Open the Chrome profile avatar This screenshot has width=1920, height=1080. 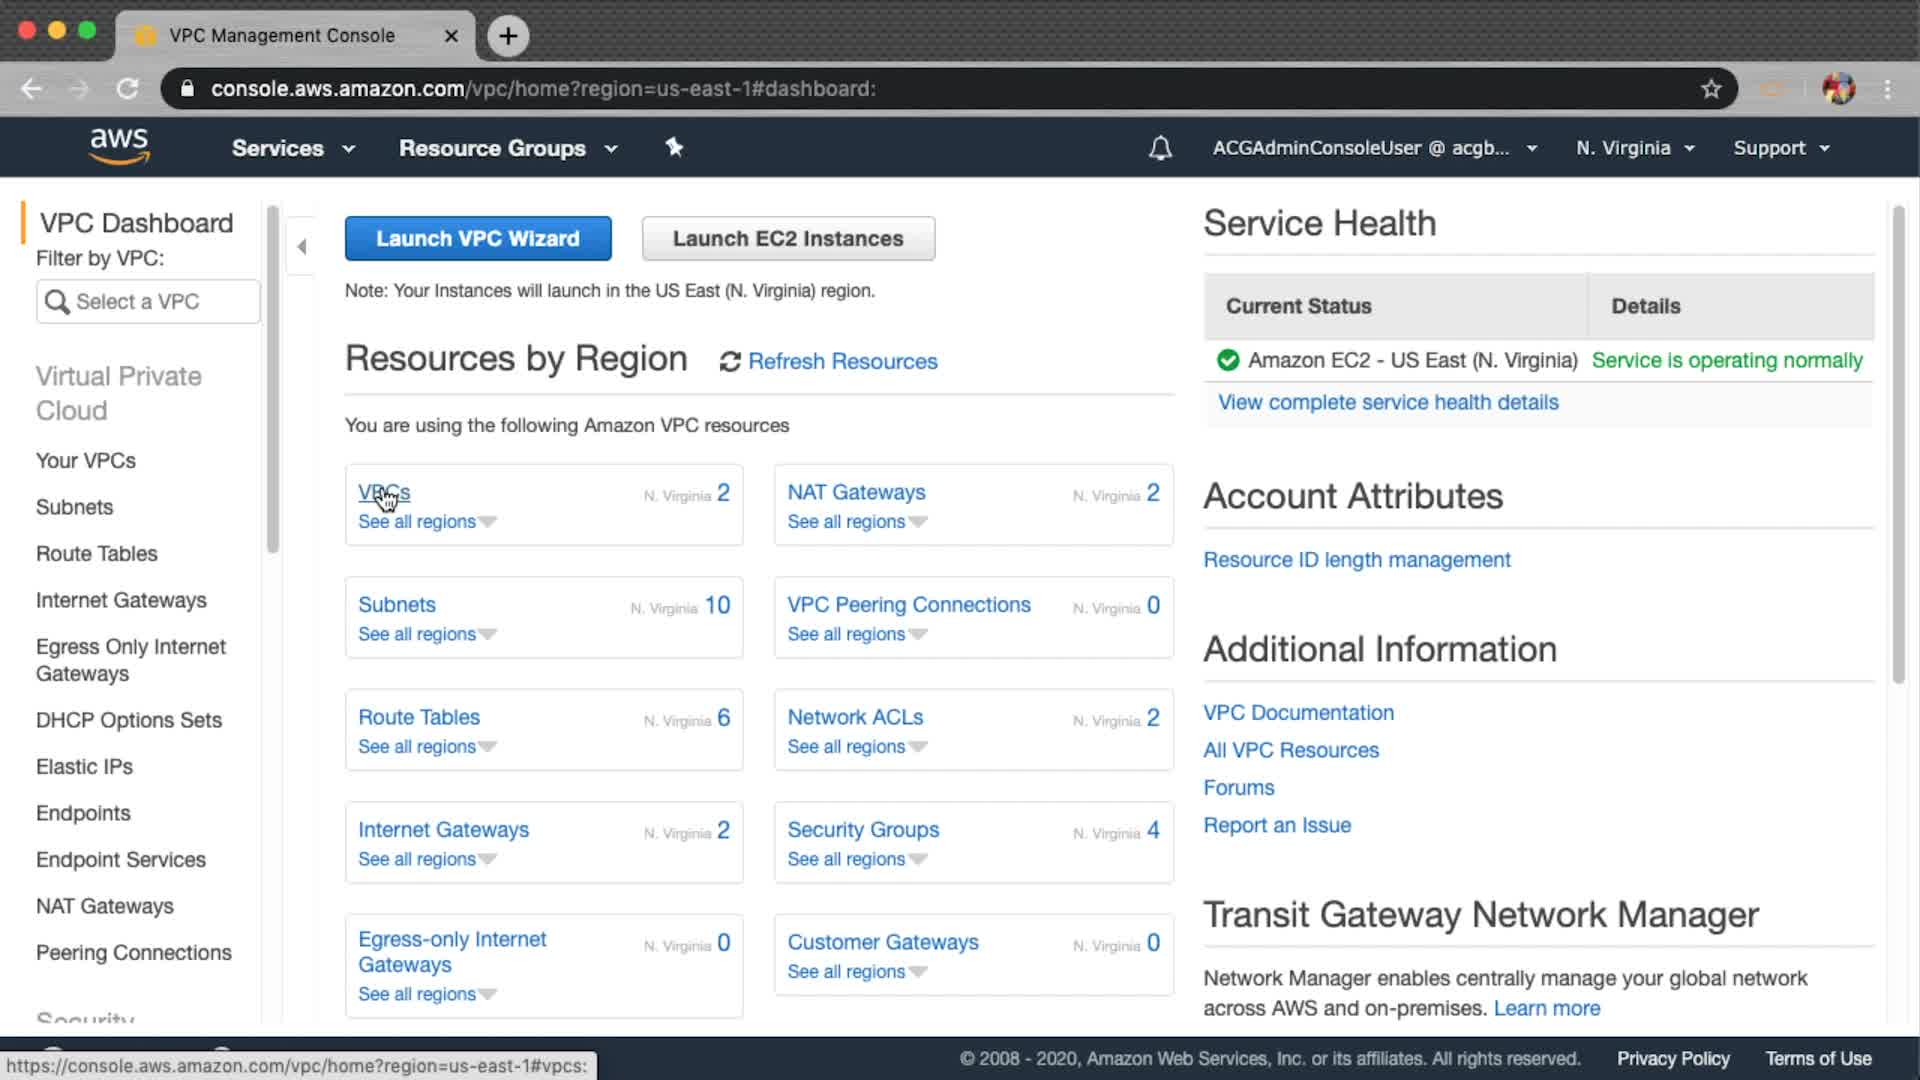pyautogui.click(x=1838, y=89)
